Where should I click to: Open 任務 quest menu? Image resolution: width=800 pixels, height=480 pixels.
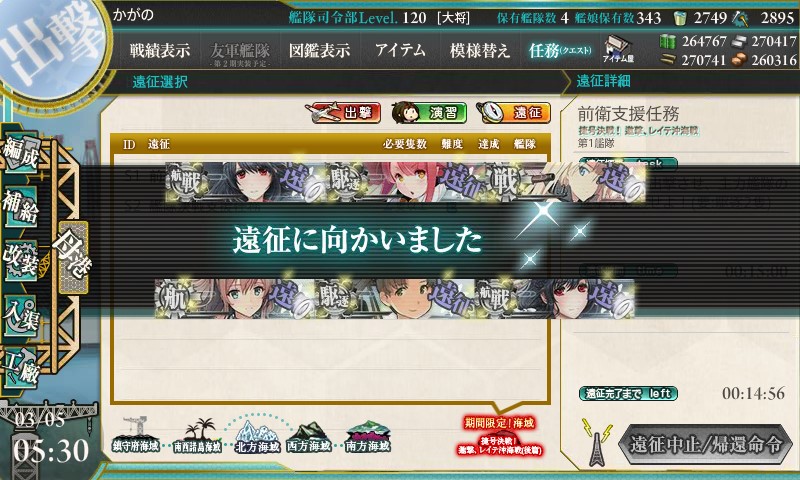coord(560,50)
